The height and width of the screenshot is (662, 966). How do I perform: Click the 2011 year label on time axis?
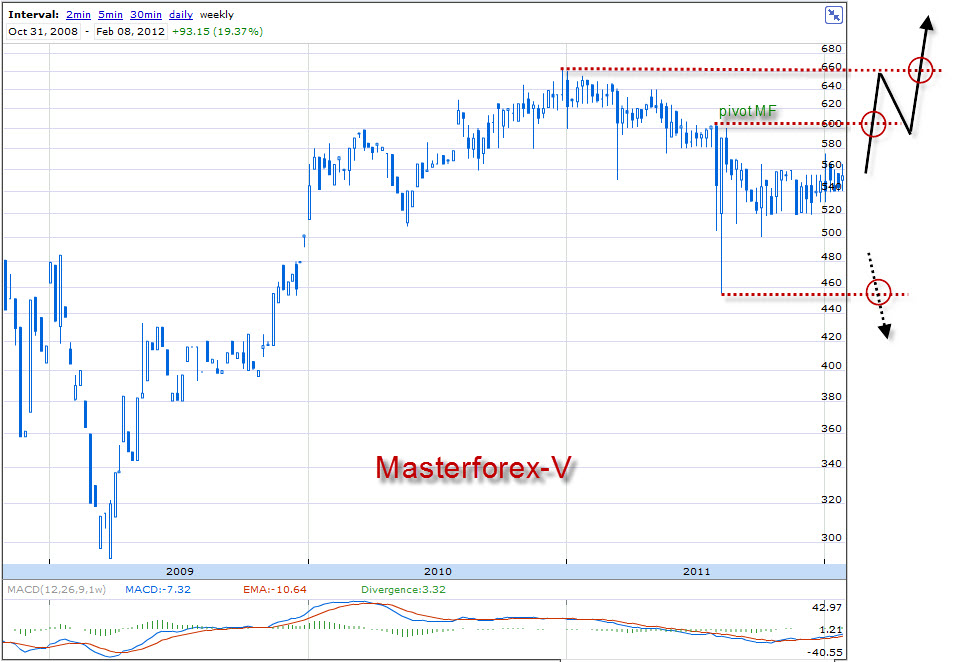tap(697, 571)
